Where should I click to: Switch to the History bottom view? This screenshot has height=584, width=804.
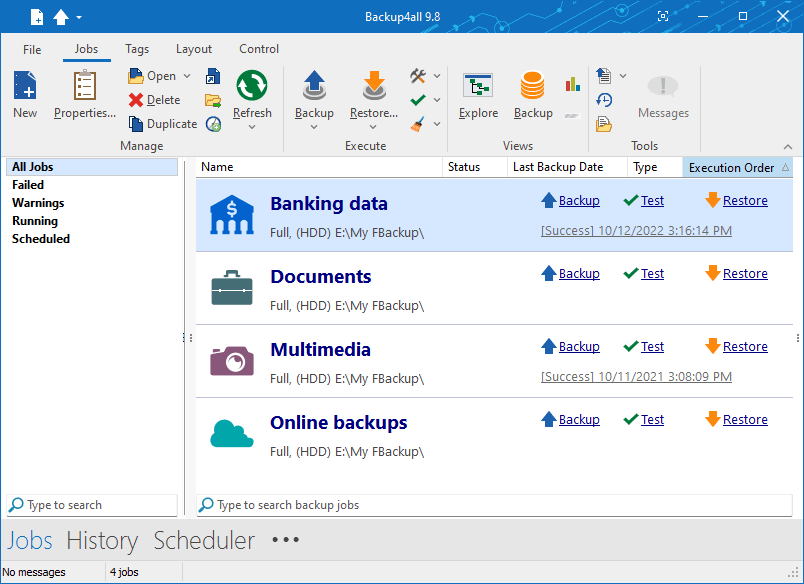pyautogui.click(x=102, y=540)
